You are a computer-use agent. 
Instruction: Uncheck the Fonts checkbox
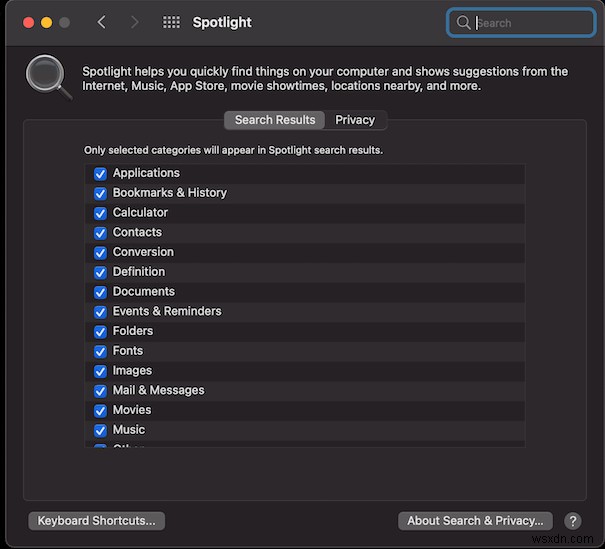[x=100, y=351]
